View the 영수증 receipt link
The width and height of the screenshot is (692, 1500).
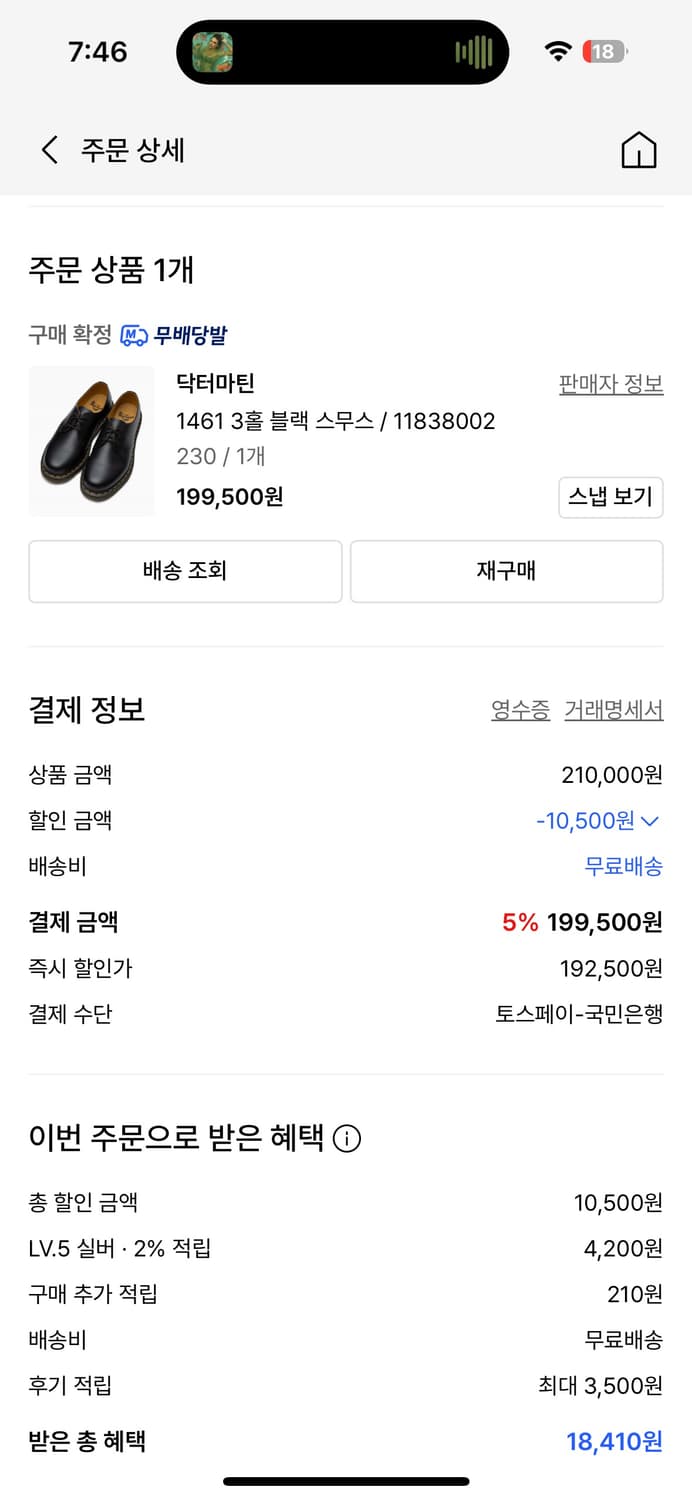(x=520, y=710)
